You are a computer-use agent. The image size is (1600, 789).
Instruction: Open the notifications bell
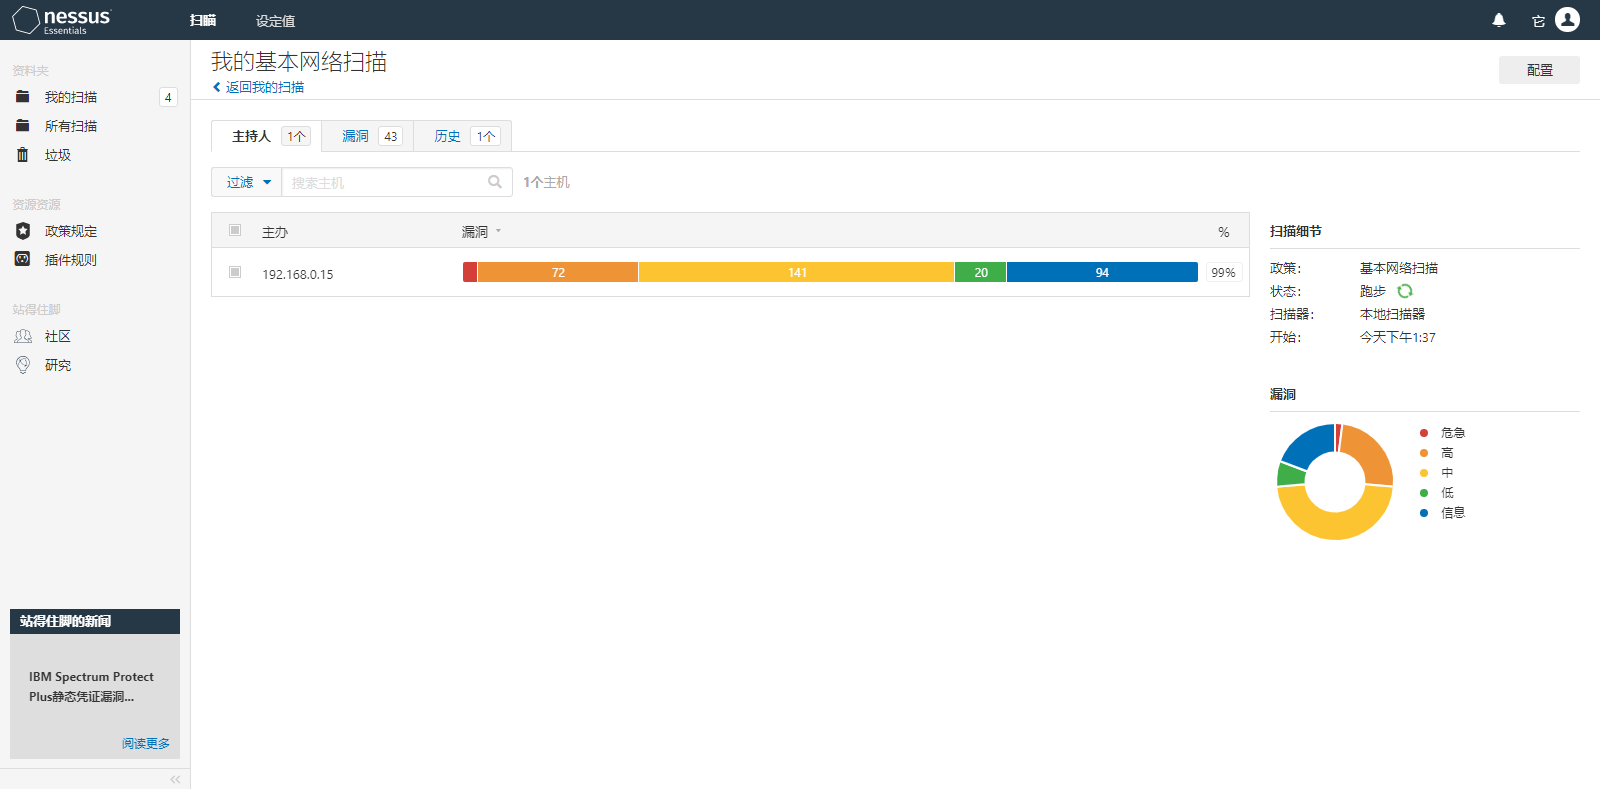(1499, 20)
